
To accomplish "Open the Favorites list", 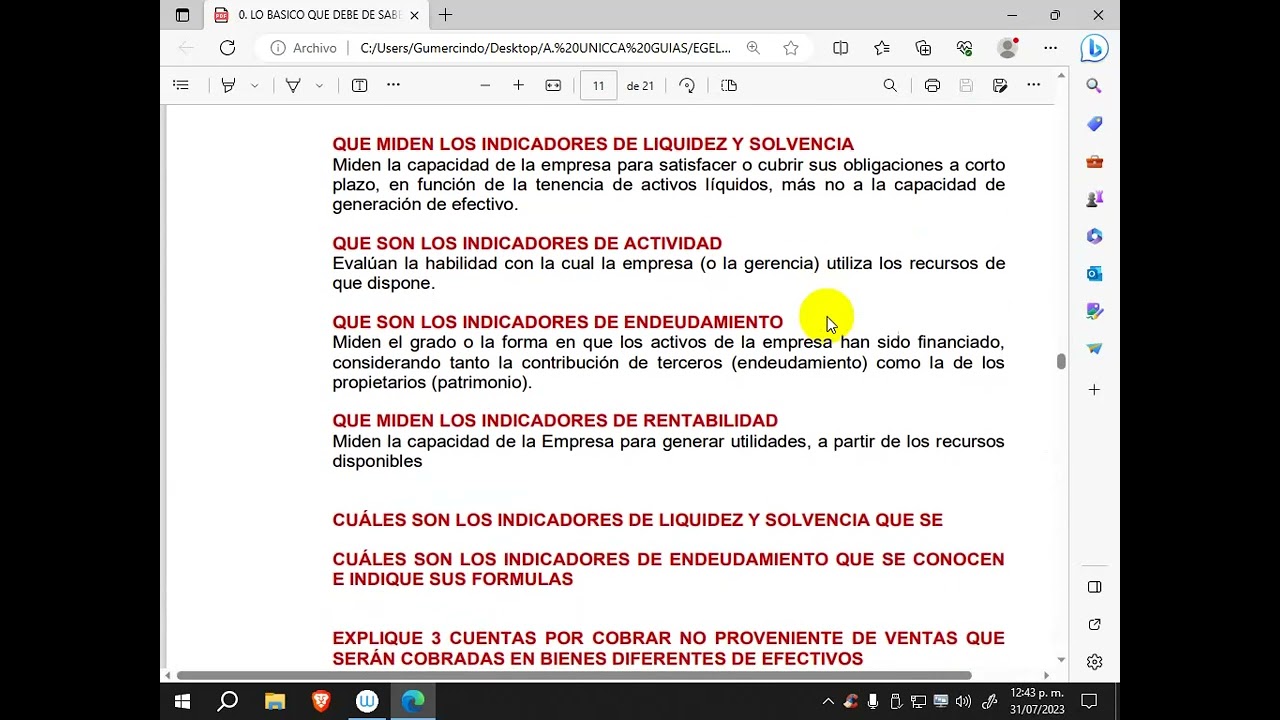I will [x=882, y=48].
